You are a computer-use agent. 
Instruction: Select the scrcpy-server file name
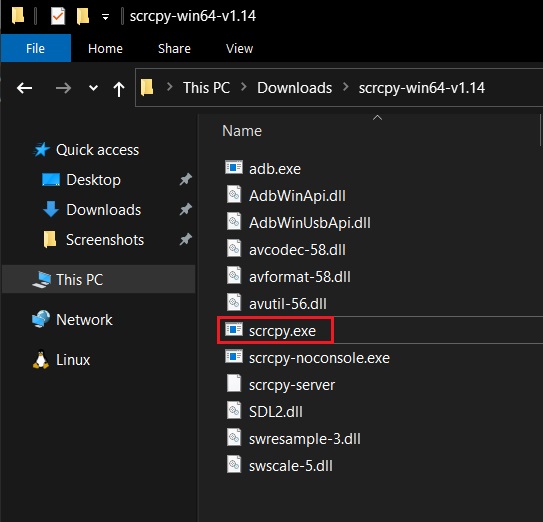pos(292,385)
